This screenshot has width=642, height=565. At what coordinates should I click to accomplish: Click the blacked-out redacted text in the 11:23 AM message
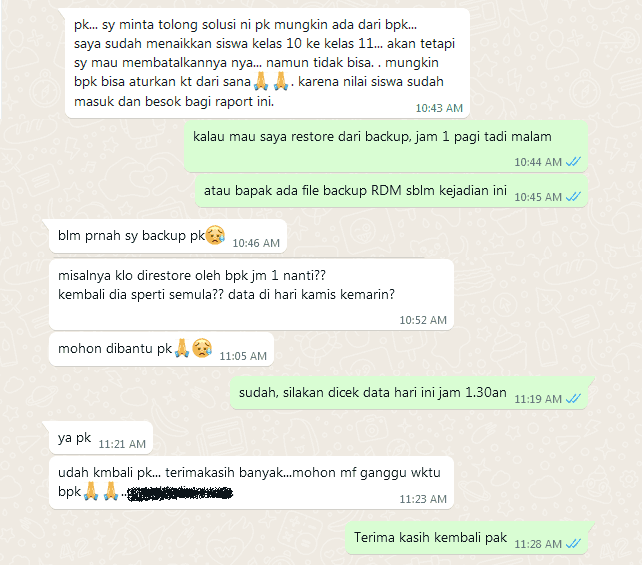click(x=180, y=493)
